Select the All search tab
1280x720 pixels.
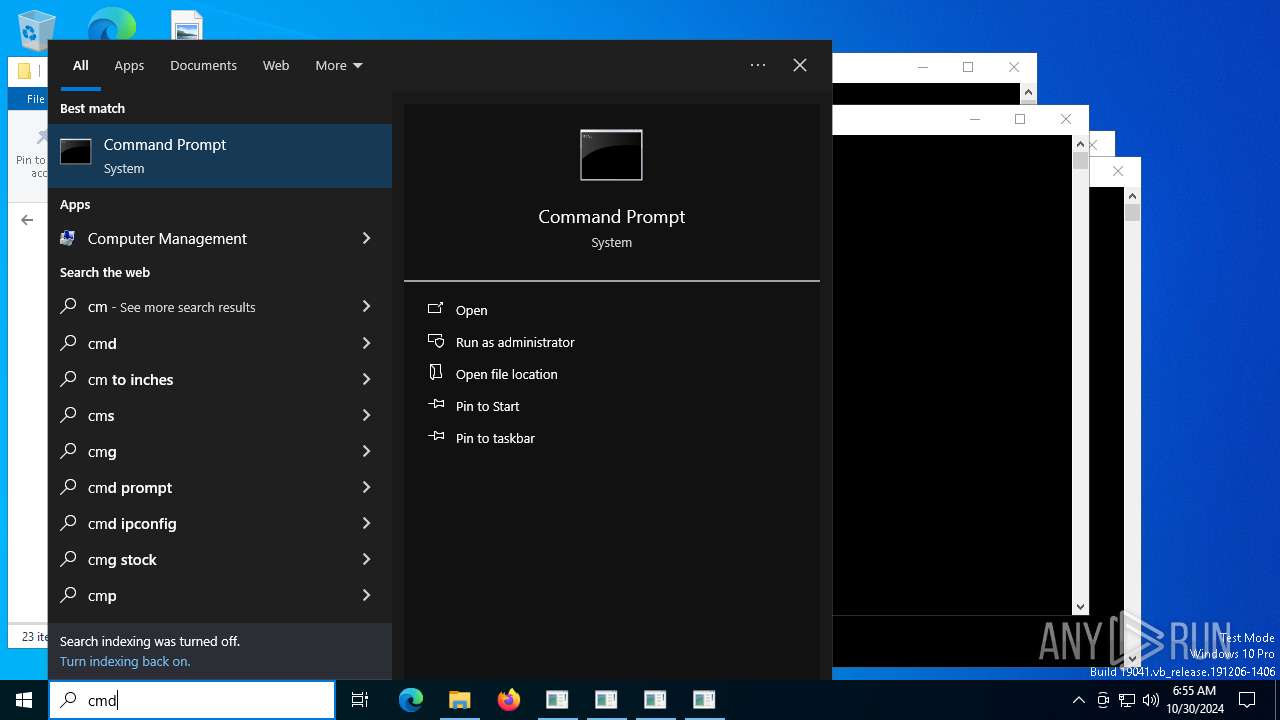click(81, 65)
